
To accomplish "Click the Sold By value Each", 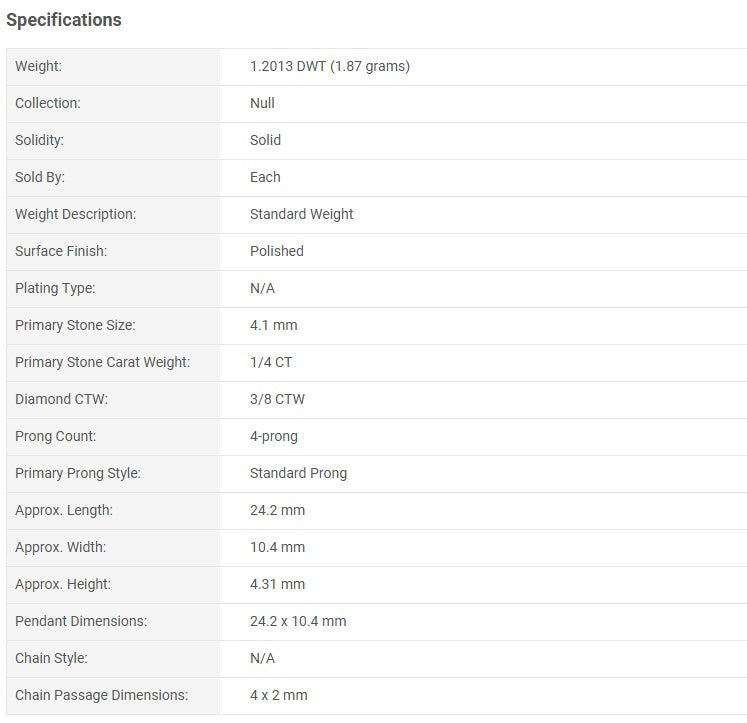I will [x=265, y=177].
